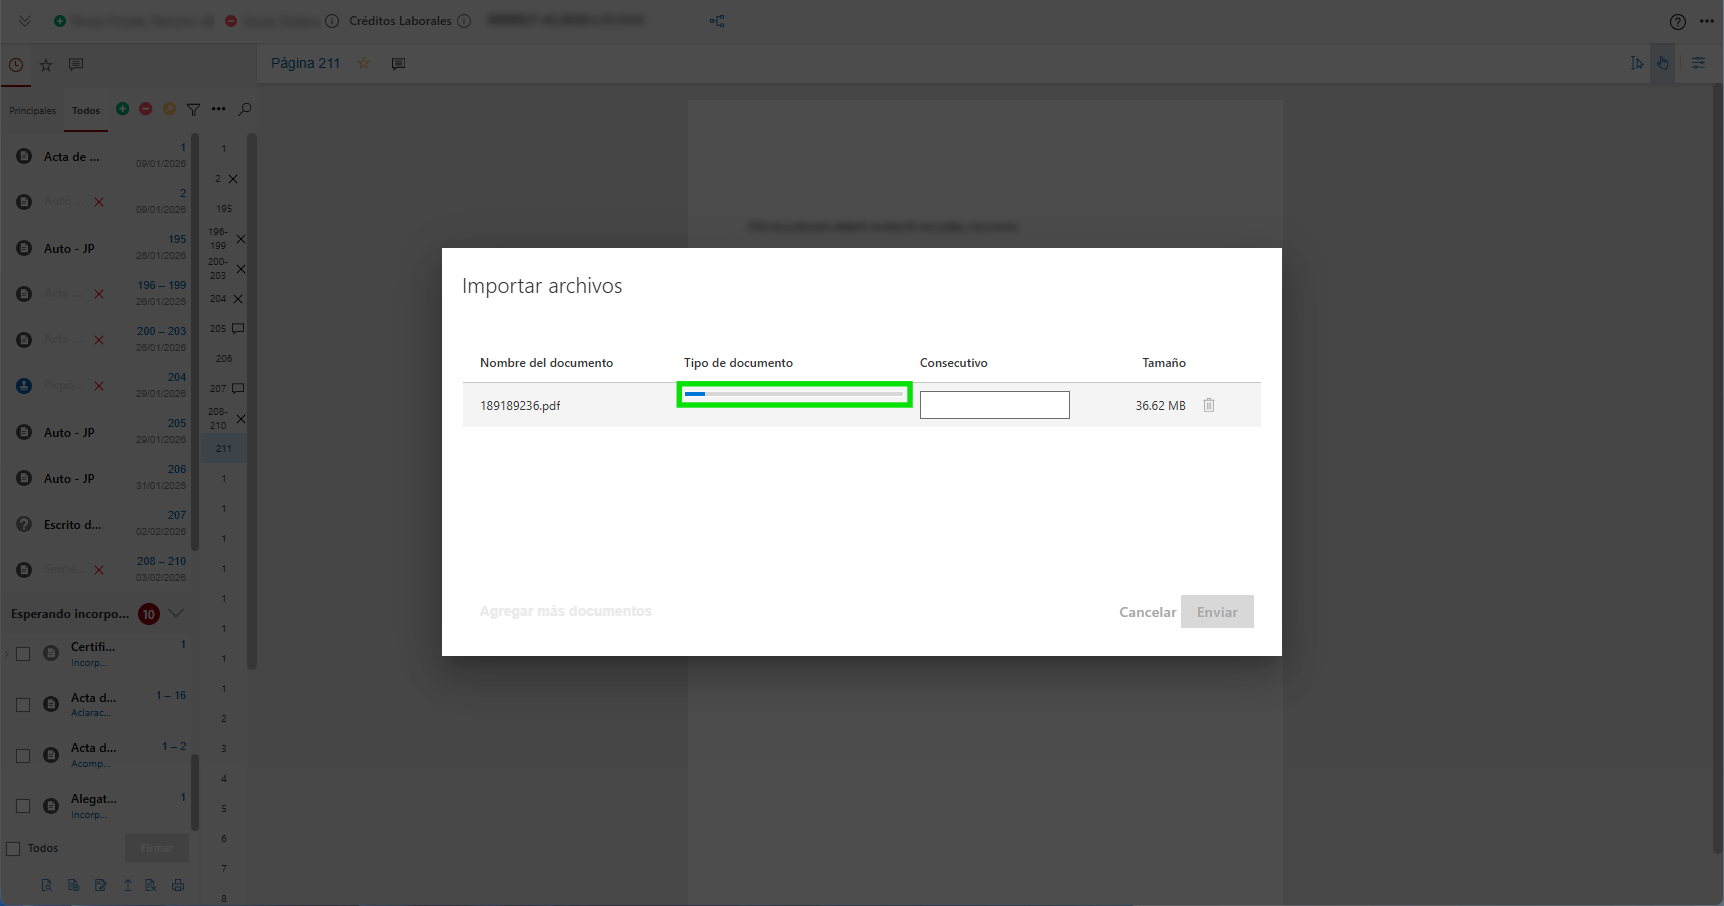Expand the double chevron at top left
The width and height of the screenshot is (1724, 906).
[x=25, y=21]
